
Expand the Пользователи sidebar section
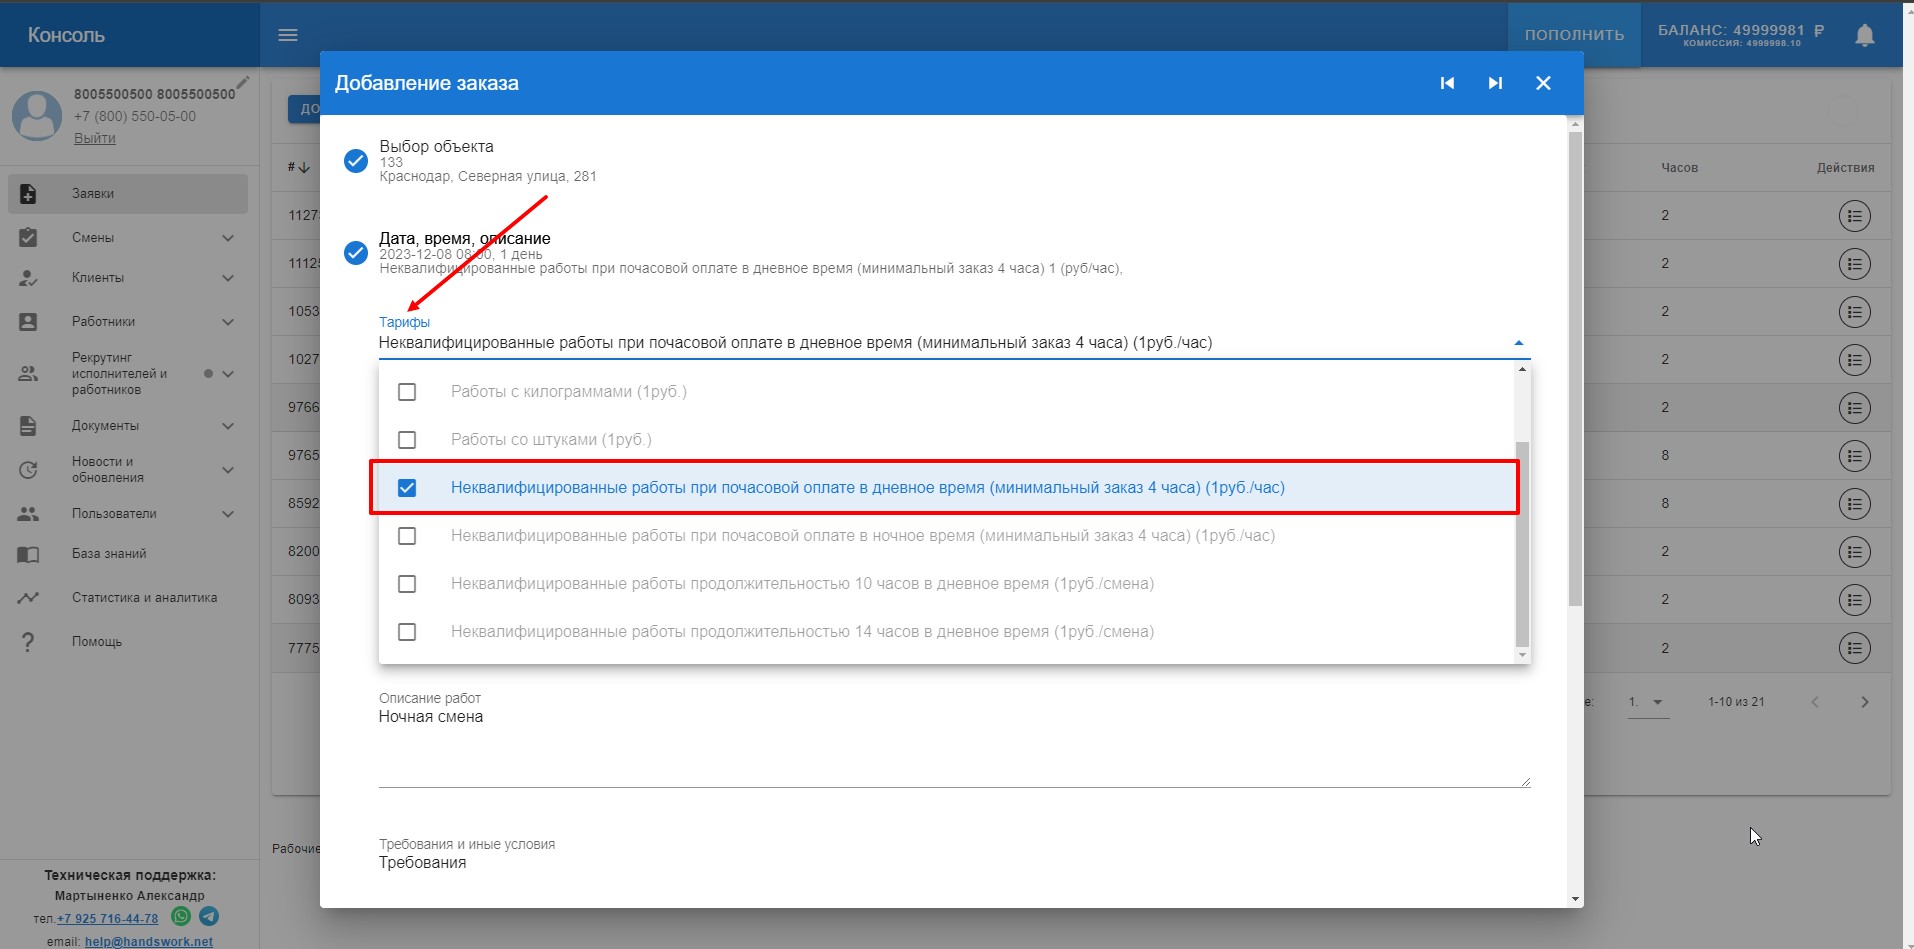tap(228, 514)
